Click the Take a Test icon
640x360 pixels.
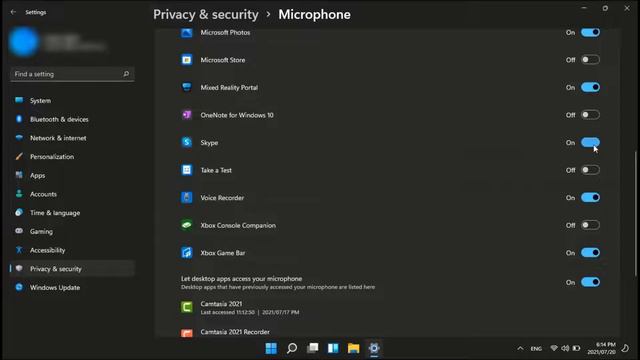187,170
